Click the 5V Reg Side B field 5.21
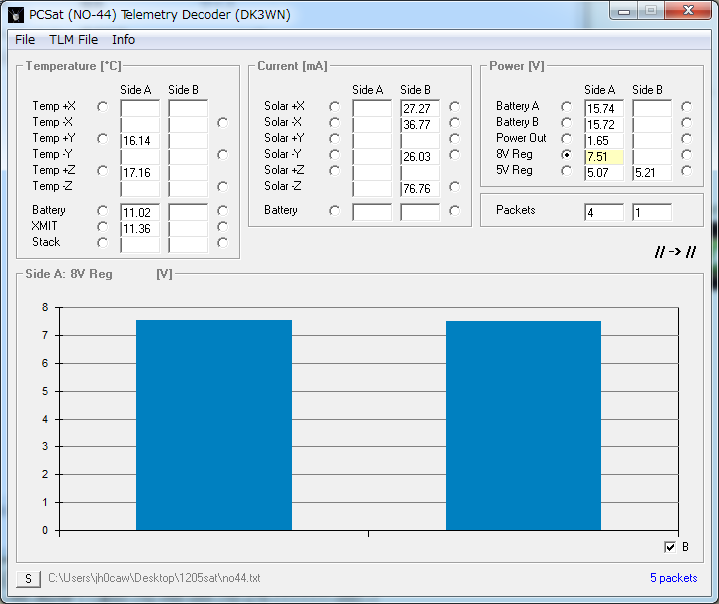Image resolution: width=719 pixels, height=604 pixels. click(x=652, y=173)
